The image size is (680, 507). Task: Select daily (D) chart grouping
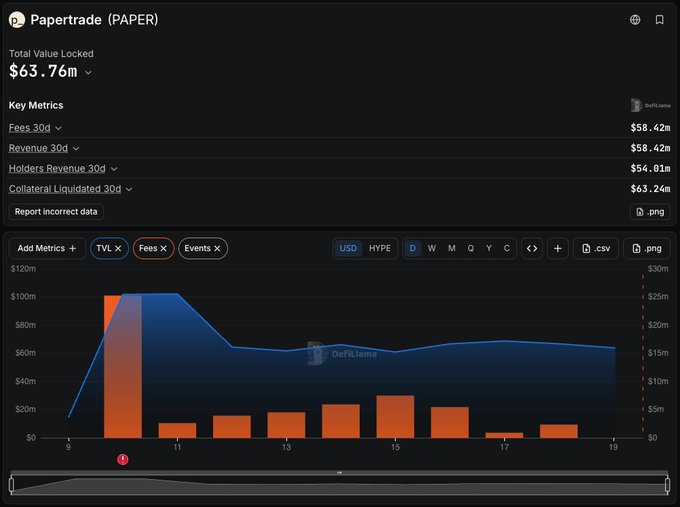coord(412,248)
